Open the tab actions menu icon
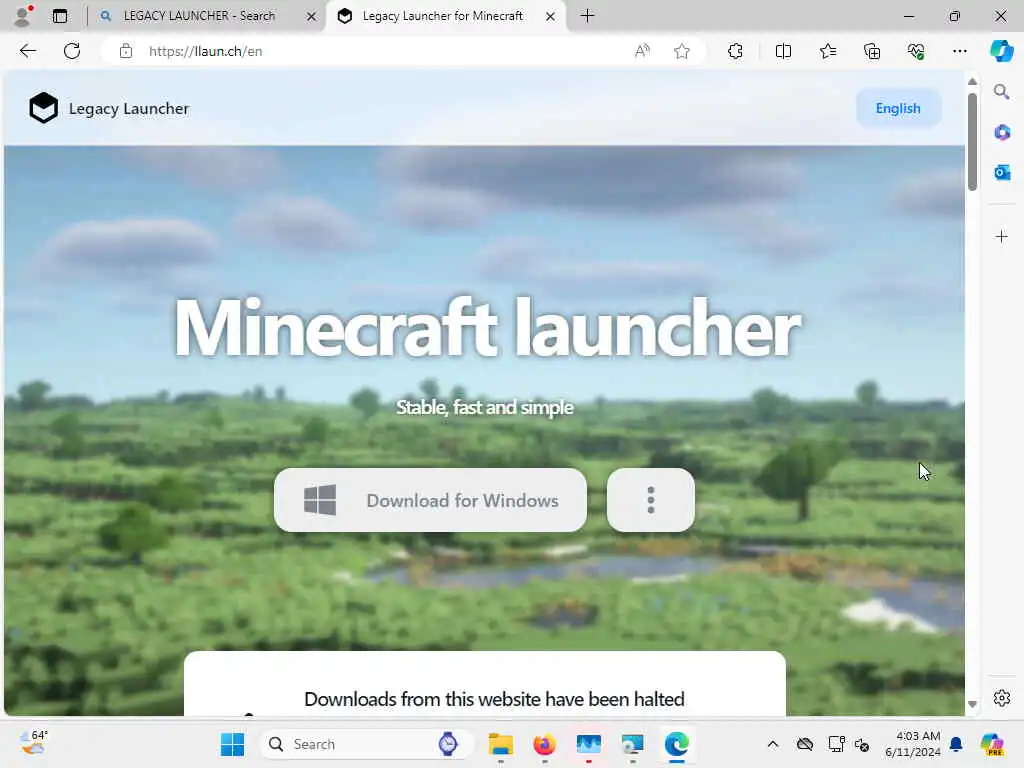The width and height of the screenshot is (1024, 768). click(60, 16)
